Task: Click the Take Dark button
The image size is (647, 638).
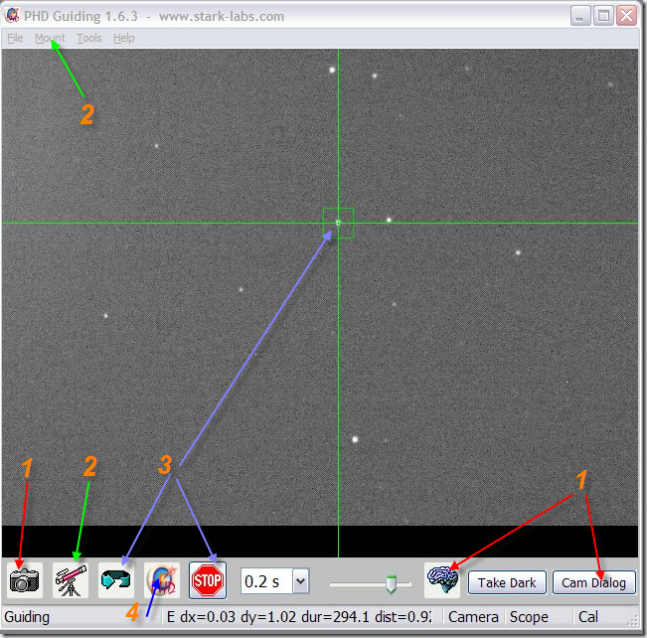Action: pyautogui.click(x=507, y=582)
